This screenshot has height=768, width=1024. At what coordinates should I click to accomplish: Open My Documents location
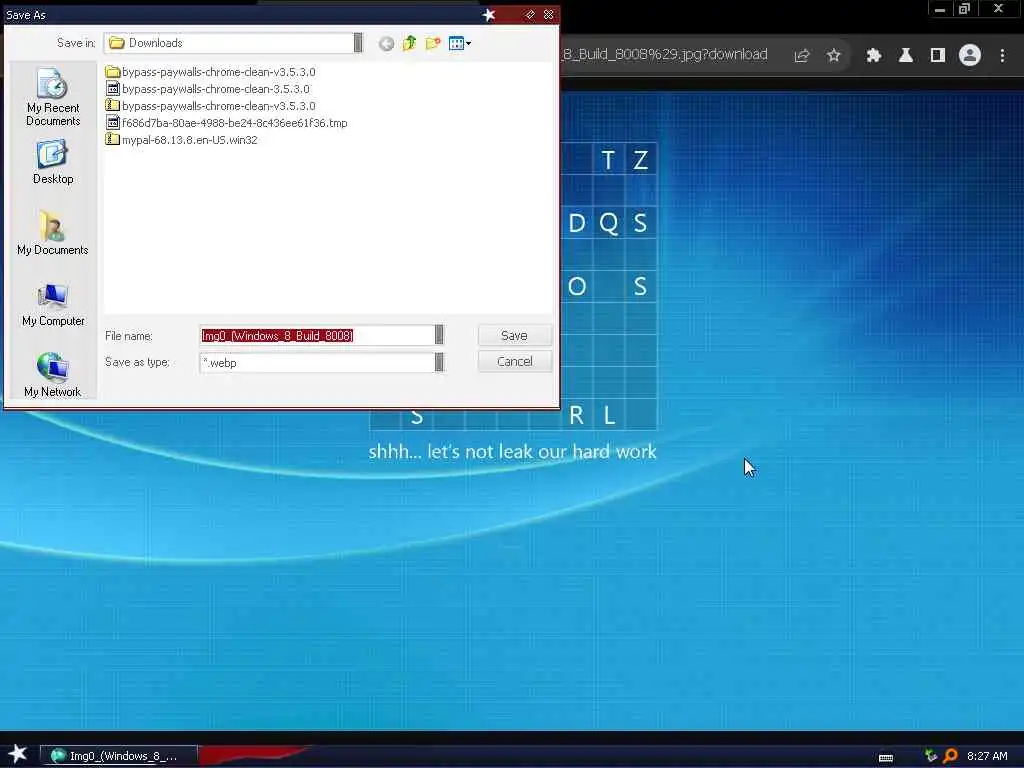pyautogui.click(x=53, y=233)
